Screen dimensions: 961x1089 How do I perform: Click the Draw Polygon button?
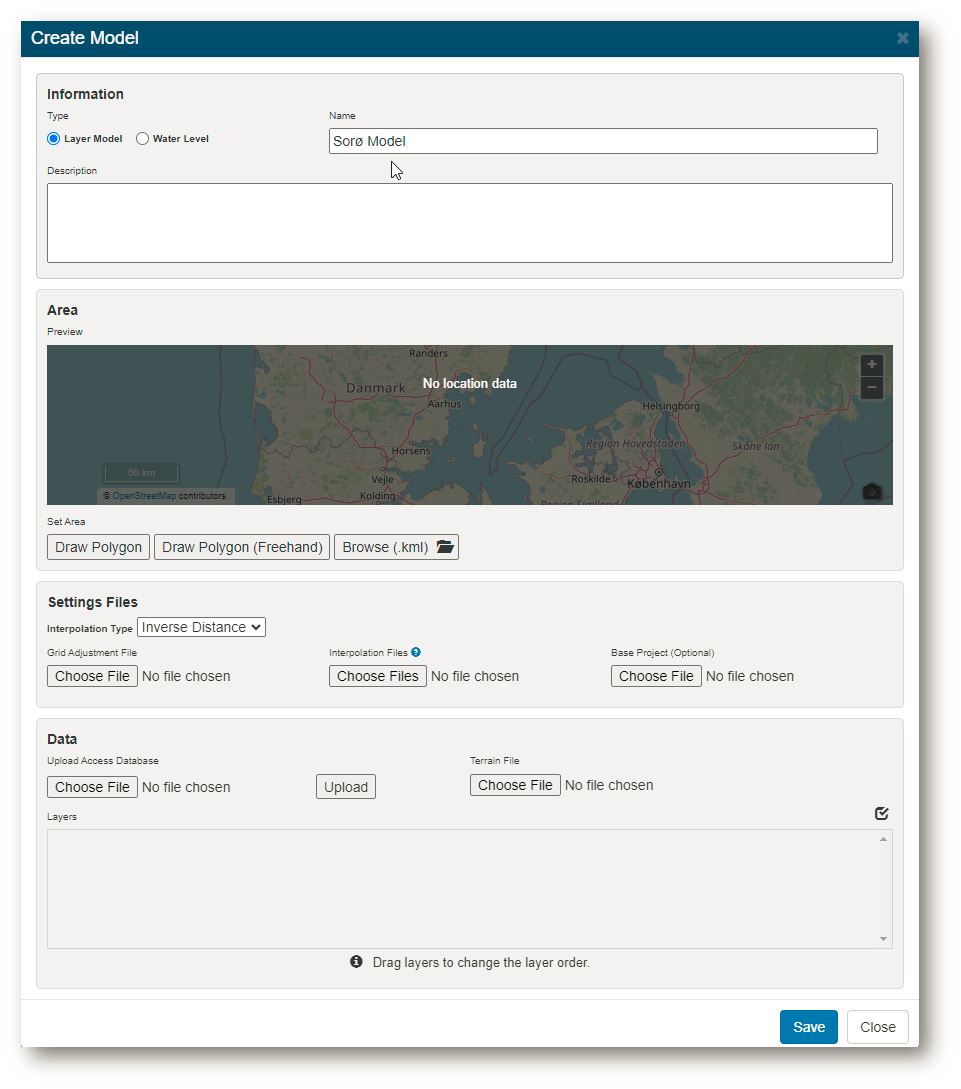[99, 547]
